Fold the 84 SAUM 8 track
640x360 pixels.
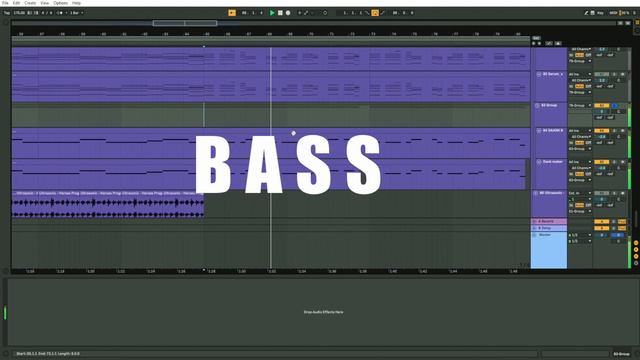[x=539, y=131]
